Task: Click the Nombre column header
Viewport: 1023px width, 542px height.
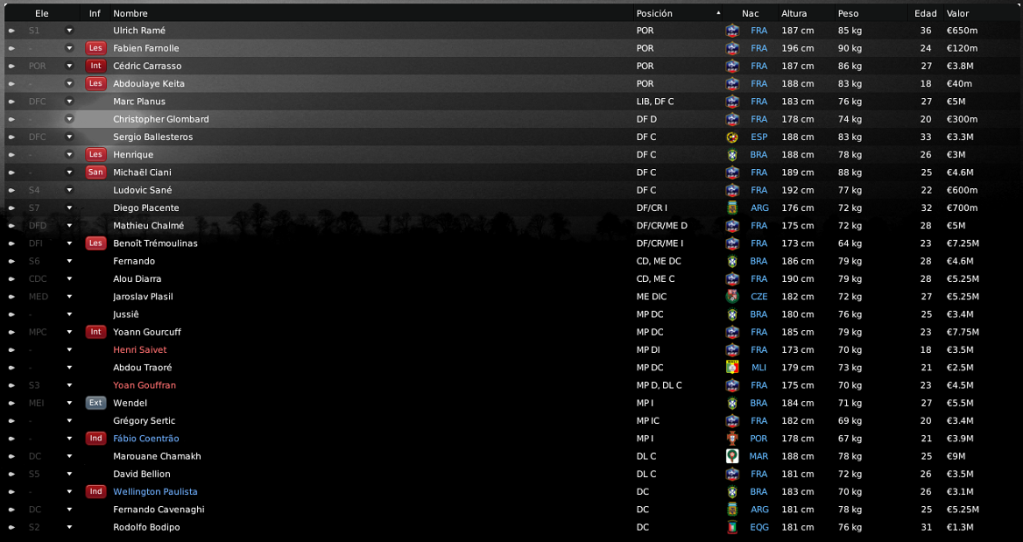Action: tap(130, 13)
